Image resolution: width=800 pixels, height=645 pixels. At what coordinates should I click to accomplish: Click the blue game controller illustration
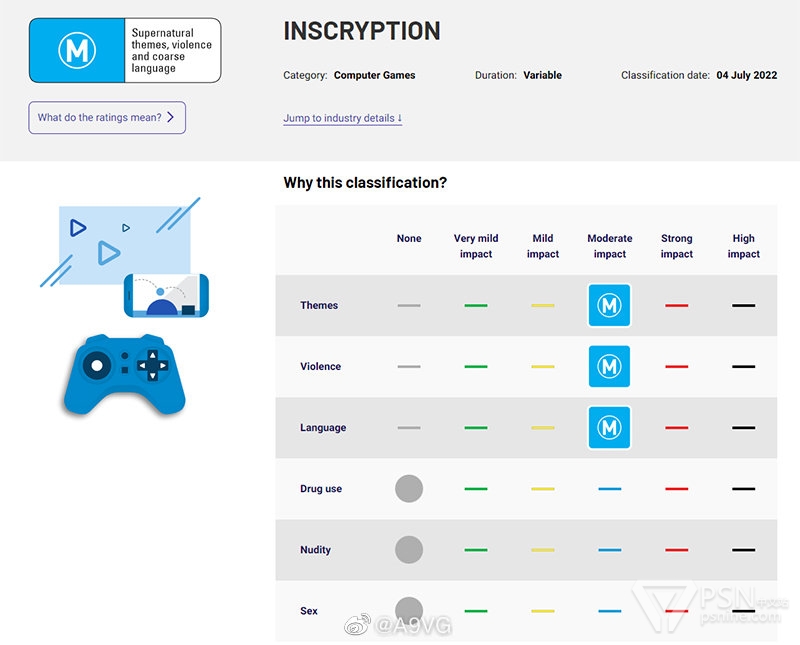pyautogui.click(x=125, y=375)
